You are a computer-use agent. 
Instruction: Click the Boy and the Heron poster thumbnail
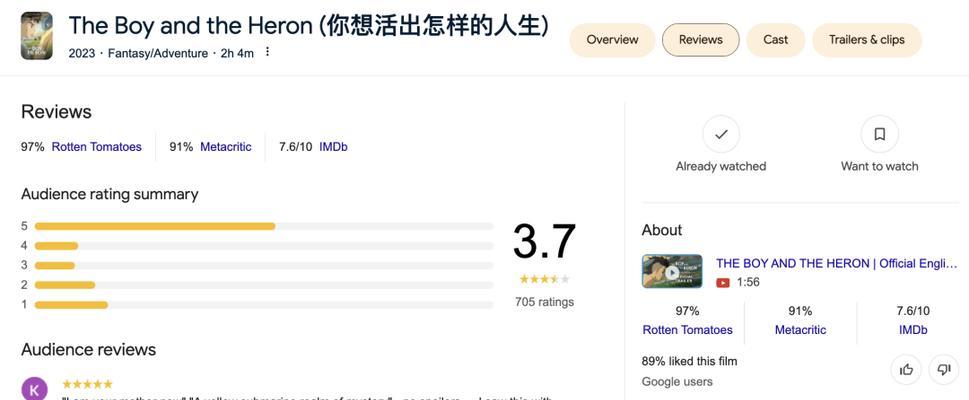tap(36, 36)
